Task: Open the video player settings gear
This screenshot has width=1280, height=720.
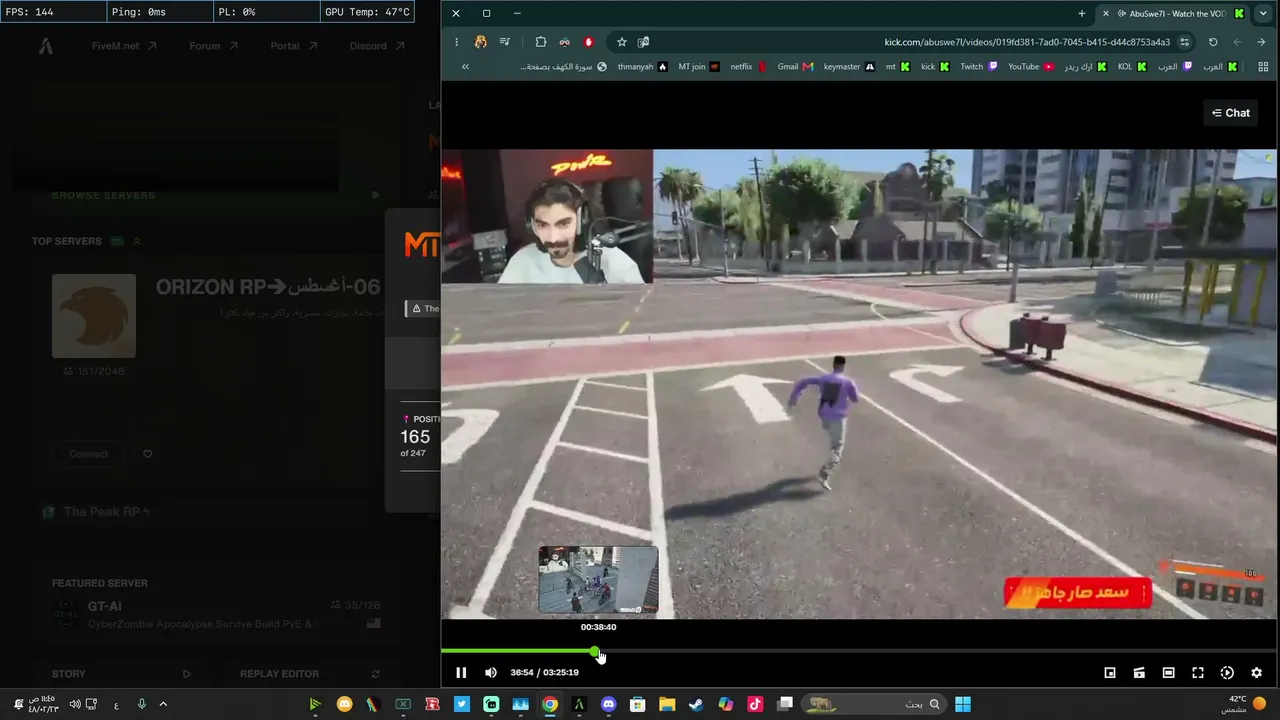Action: coord(1257,673)
